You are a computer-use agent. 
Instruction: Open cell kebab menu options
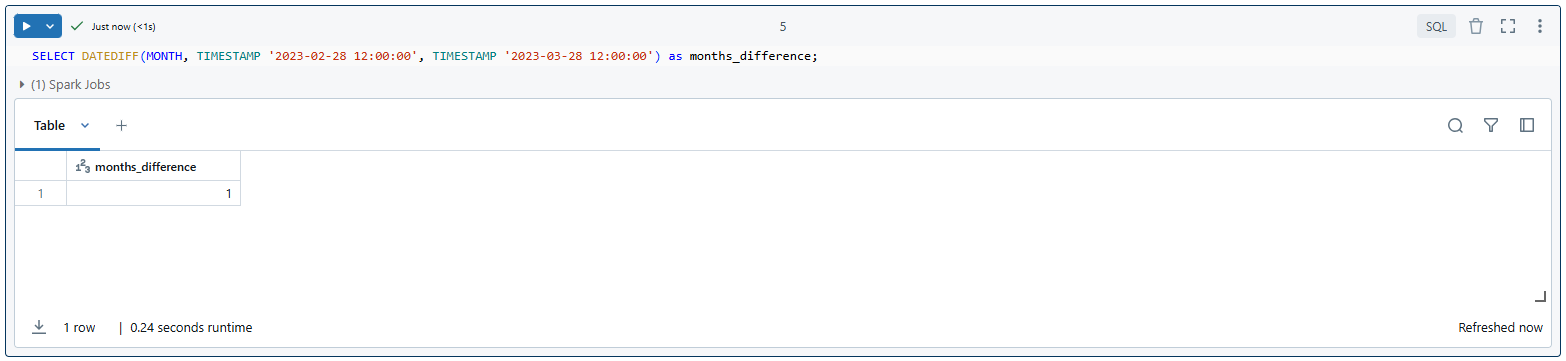[x=1540, y=26]
